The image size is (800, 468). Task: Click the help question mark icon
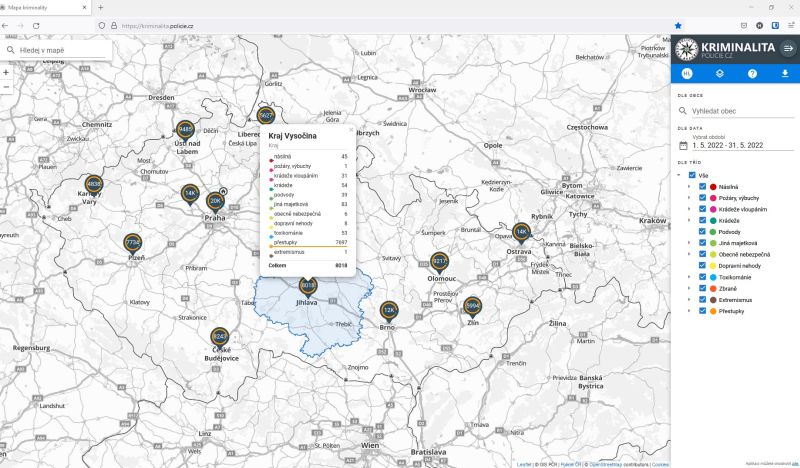tap(752, 74)
